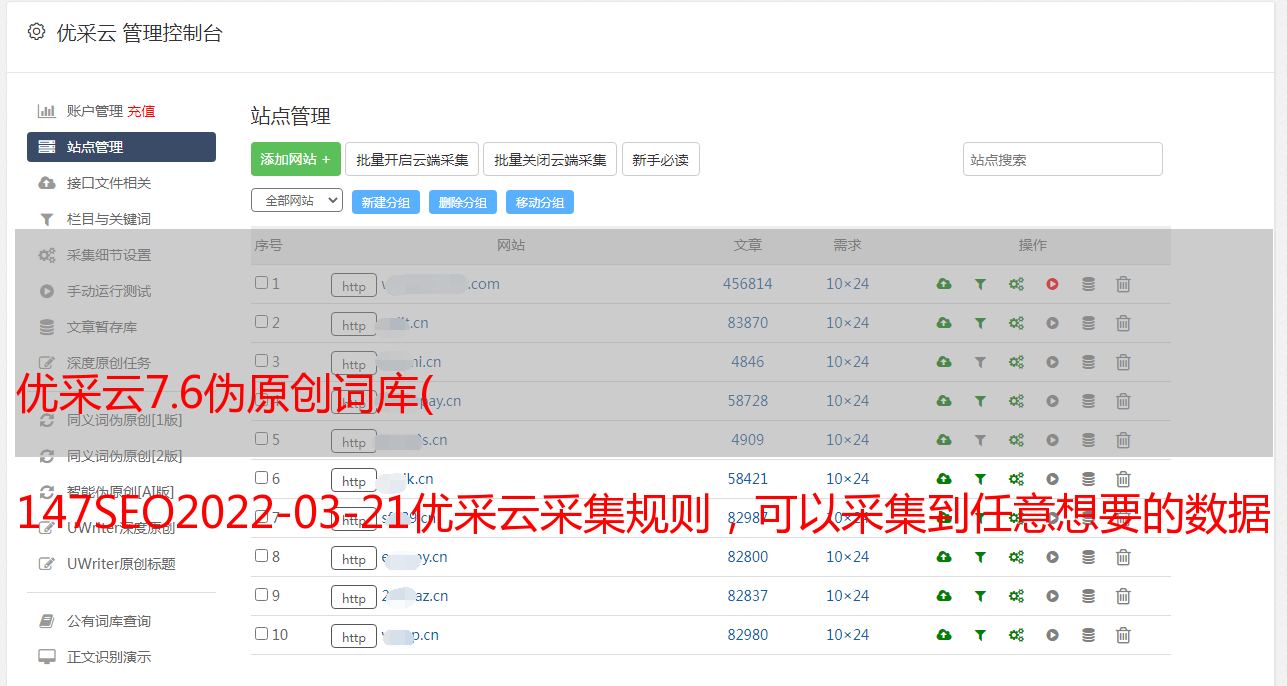Image resolution: width=1287 pixels, height=686 pixels.
Task: Click the gears icon in row 9 with 82837 articles
Action: 1016,596
